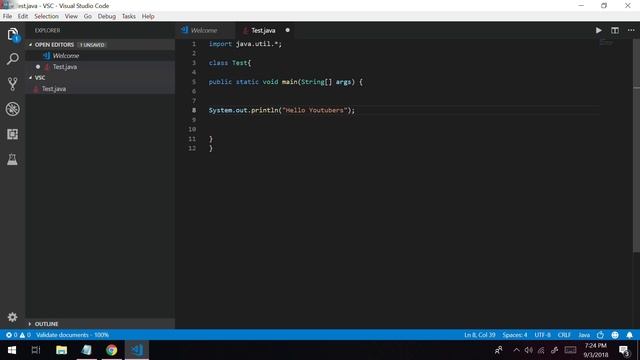This screenshot has height=360, width=640.
Task: Place cursor in the println line of code
Action: click(282, 110)
